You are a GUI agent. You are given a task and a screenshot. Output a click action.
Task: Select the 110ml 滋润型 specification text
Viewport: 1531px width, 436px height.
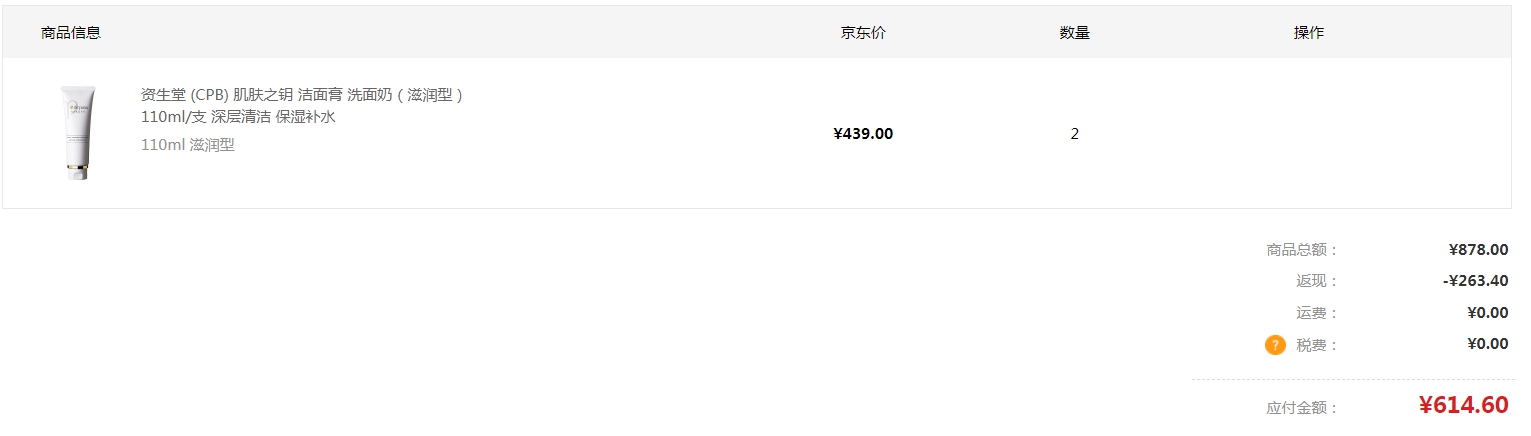coord(188,145)
